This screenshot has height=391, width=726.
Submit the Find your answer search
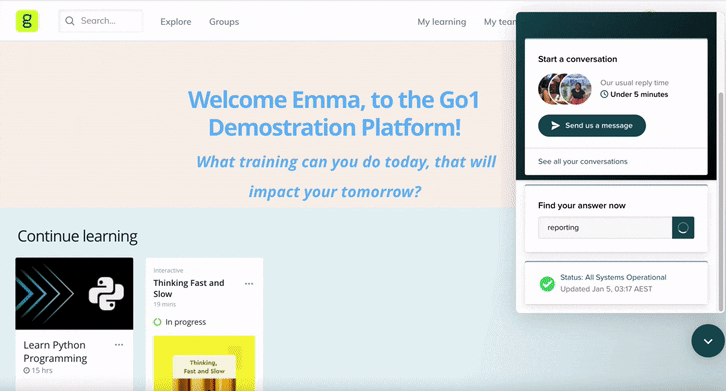point(683,227)
